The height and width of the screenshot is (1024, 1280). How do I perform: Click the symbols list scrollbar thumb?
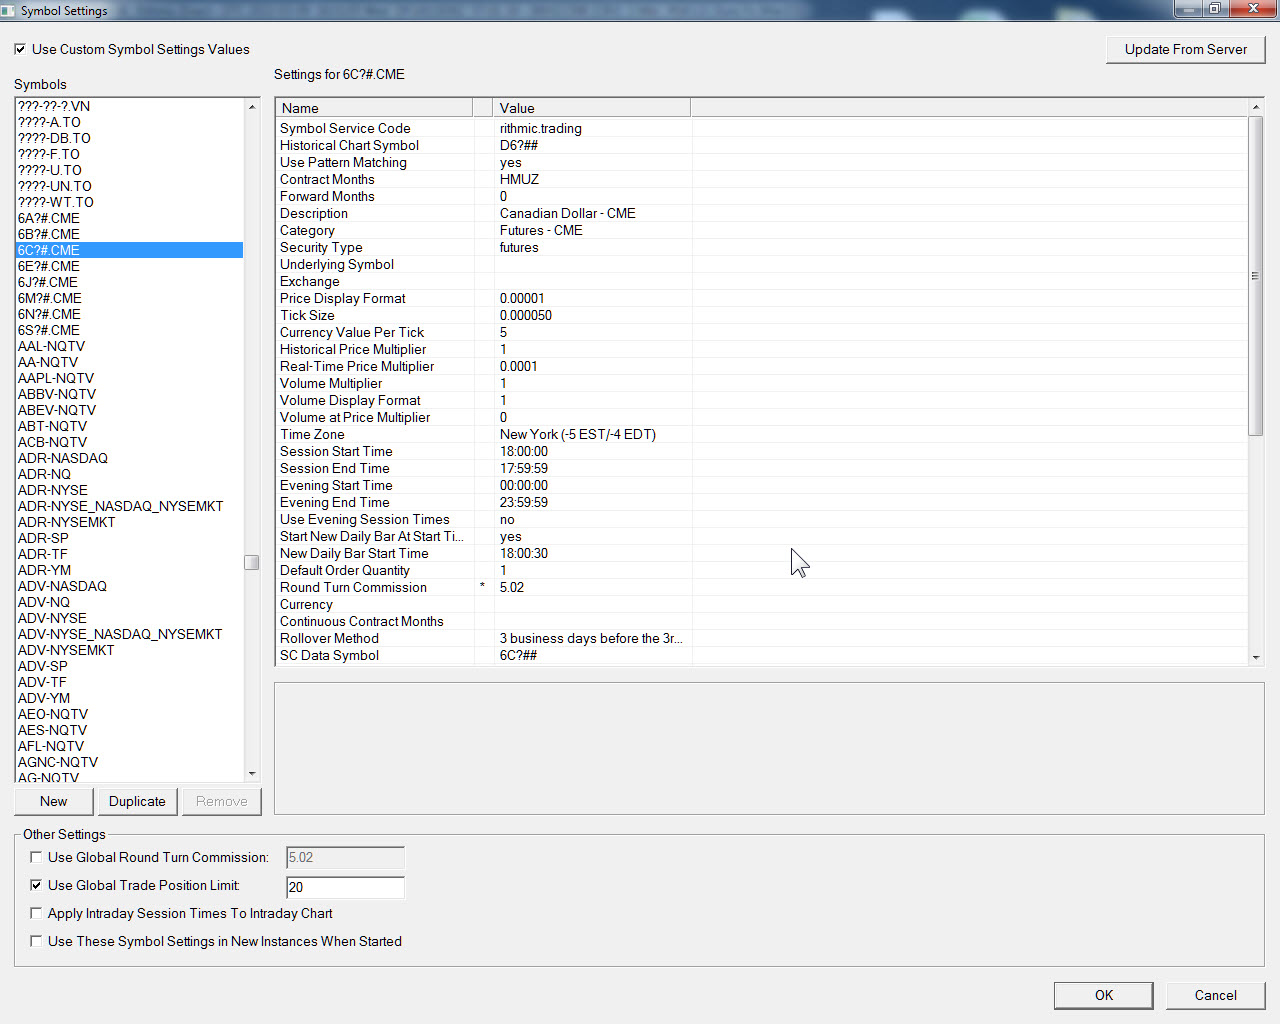252,562
